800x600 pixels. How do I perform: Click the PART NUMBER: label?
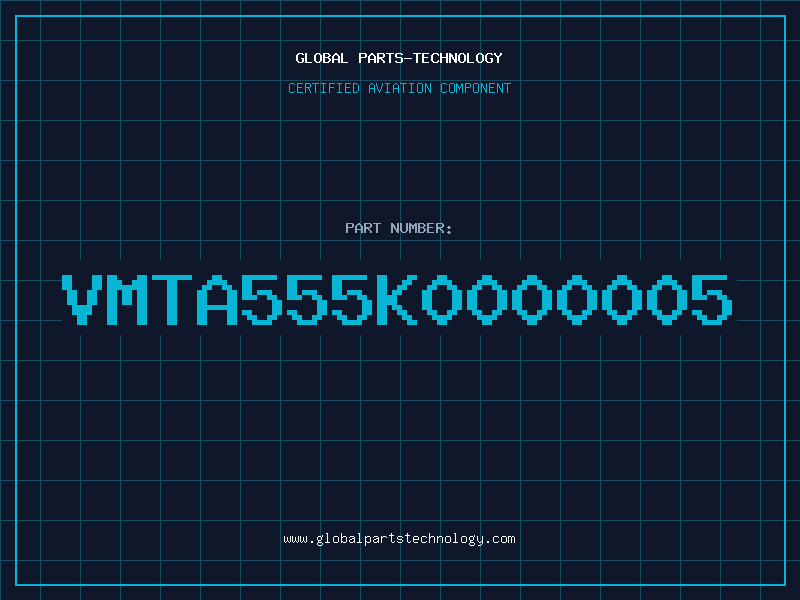(399, 228)
